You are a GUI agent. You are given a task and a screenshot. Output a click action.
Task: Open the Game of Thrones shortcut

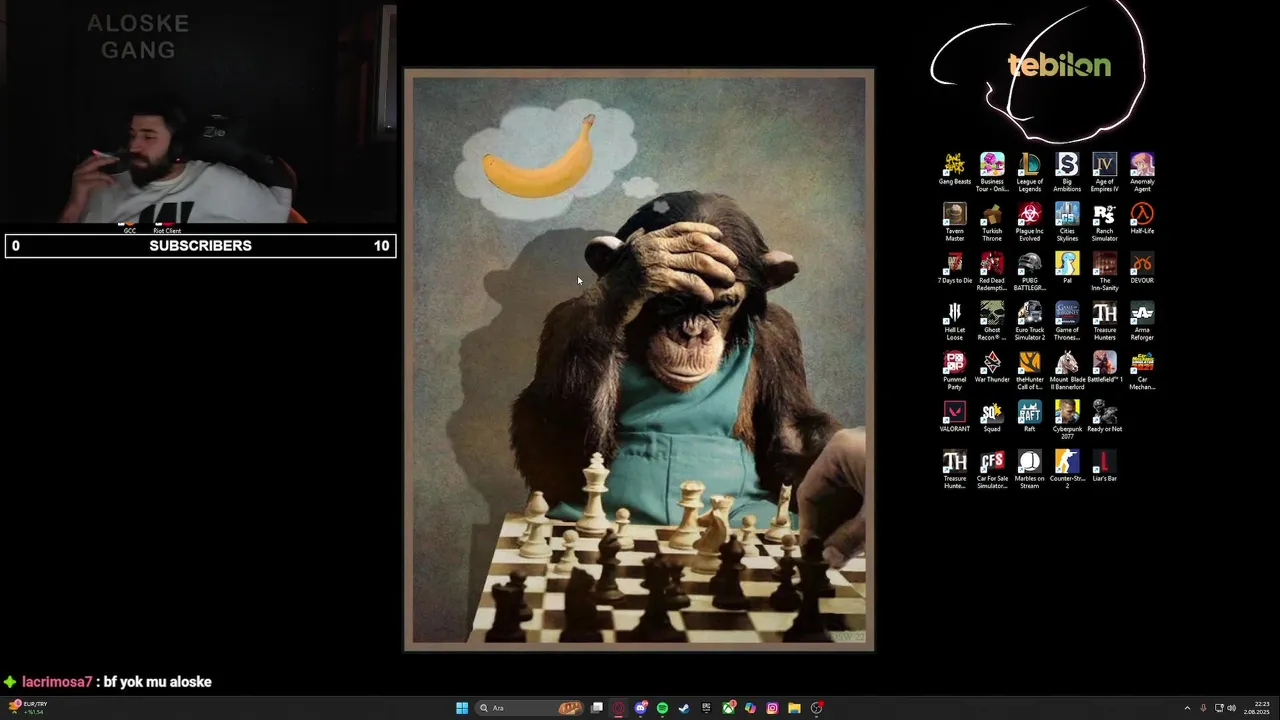click(1067, 321)
